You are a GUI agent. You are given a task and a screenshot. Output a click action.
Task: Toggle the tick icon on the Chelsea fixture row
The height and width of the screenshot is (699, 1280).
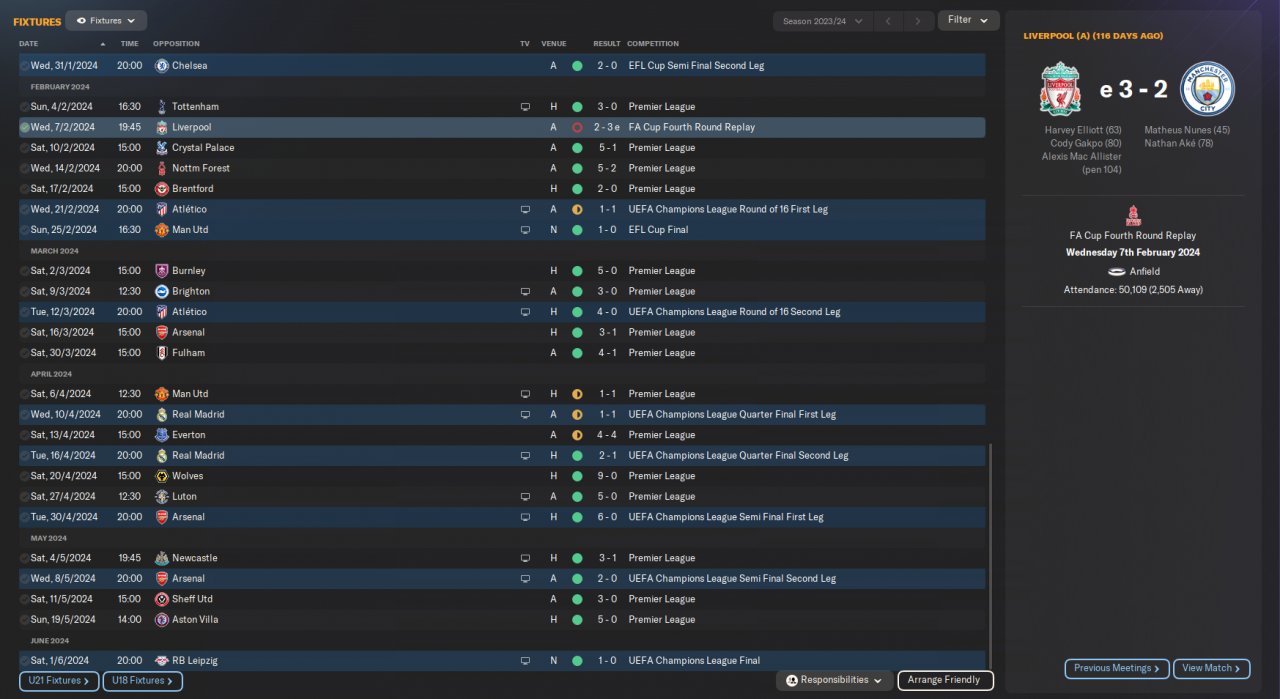coord(25,66)
